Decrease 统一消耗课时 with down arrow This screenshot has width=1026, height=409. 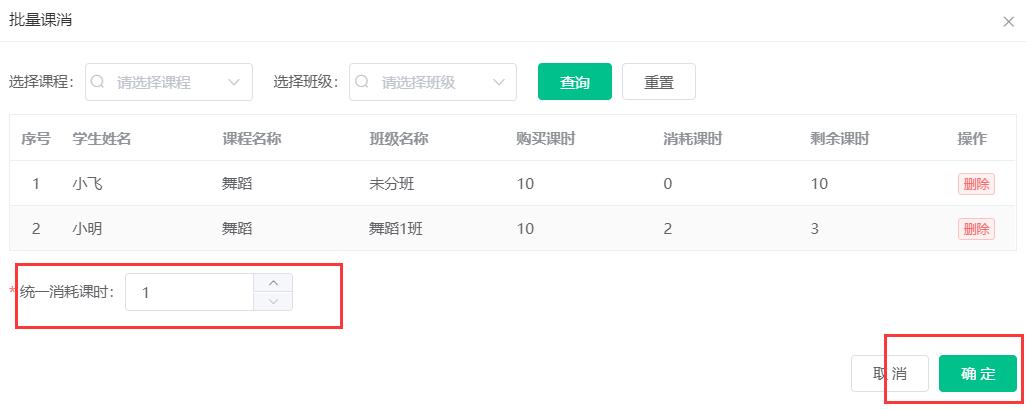point(274,301)
